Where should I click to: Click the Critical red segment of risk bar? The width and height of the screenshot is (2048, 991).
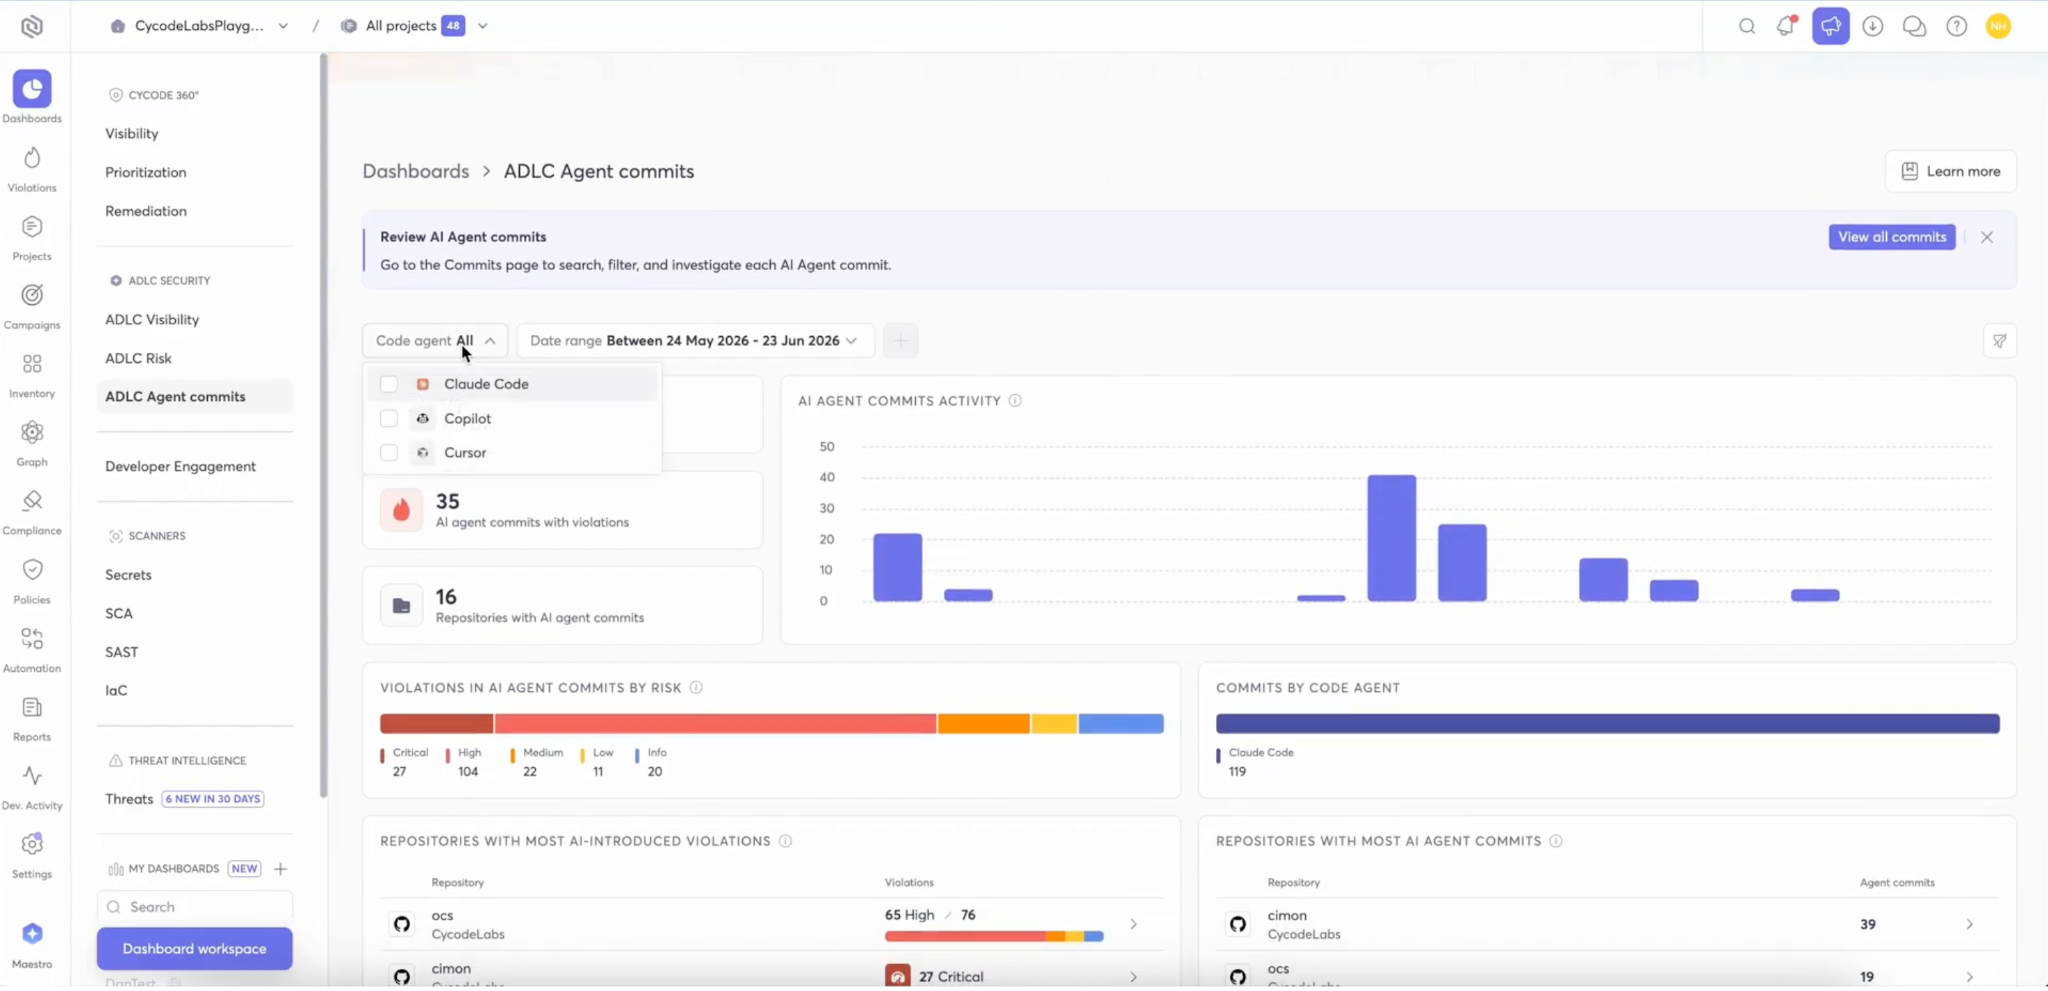click(x=436, y=724)
